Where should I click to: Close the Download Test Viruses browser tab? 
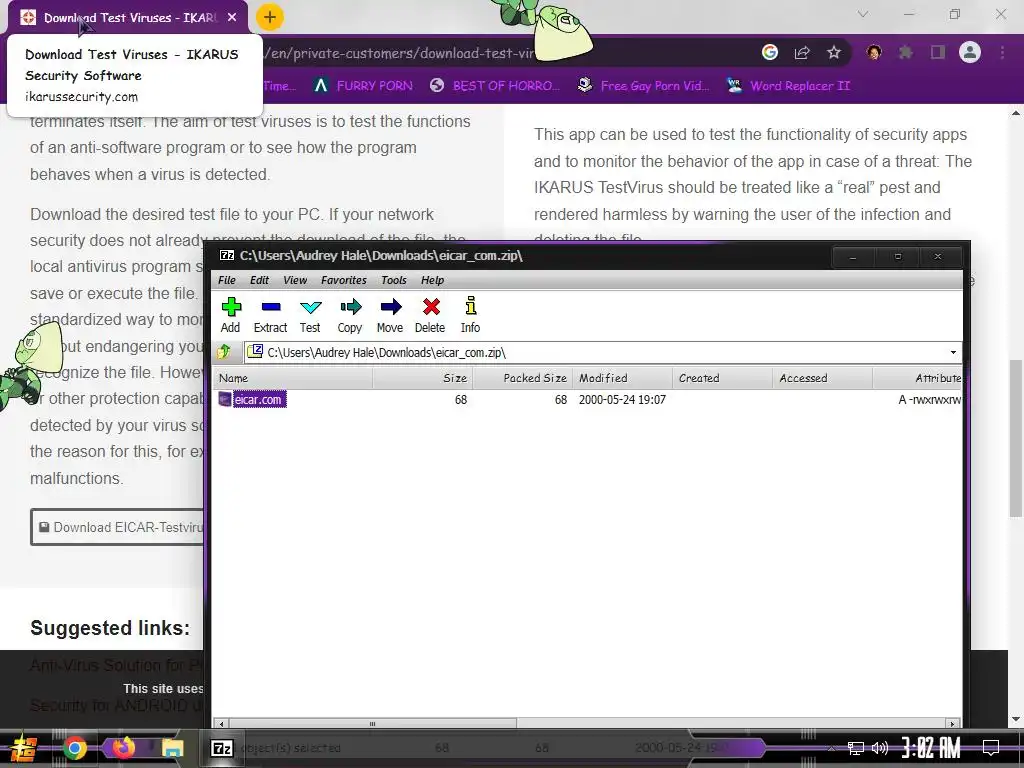click(232, 18)
